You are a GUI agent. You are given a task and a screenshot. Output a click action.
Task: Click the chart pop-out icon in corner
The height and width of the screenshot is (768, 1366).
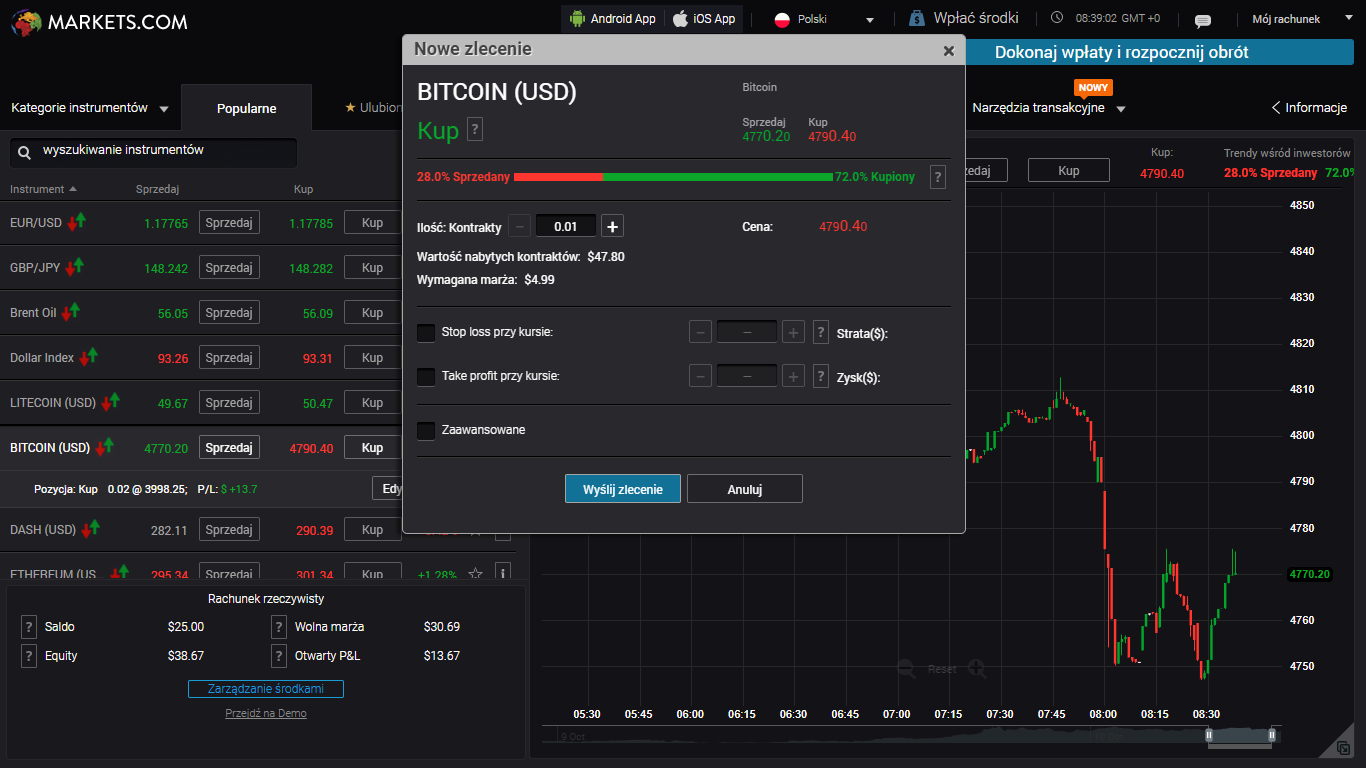click(x=1343, y=747)
